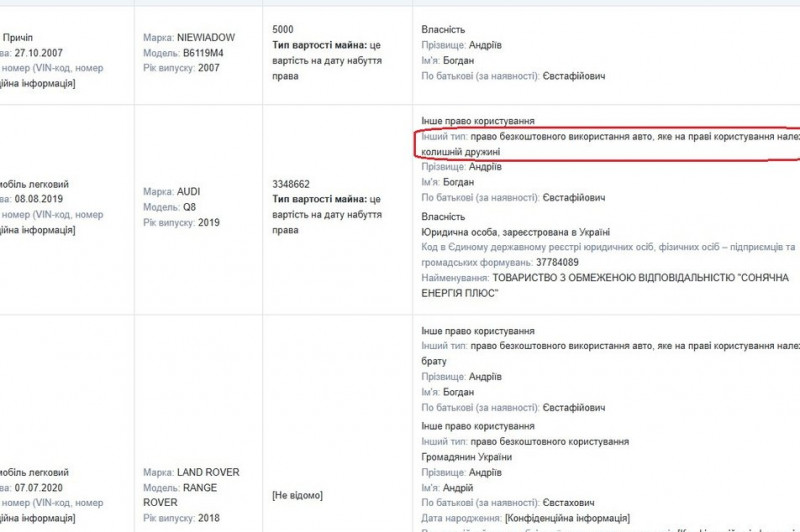Click the cost value 3348662
Image resolution: width=800 pixels, height=532 pixels.
[x=291, y=184]
